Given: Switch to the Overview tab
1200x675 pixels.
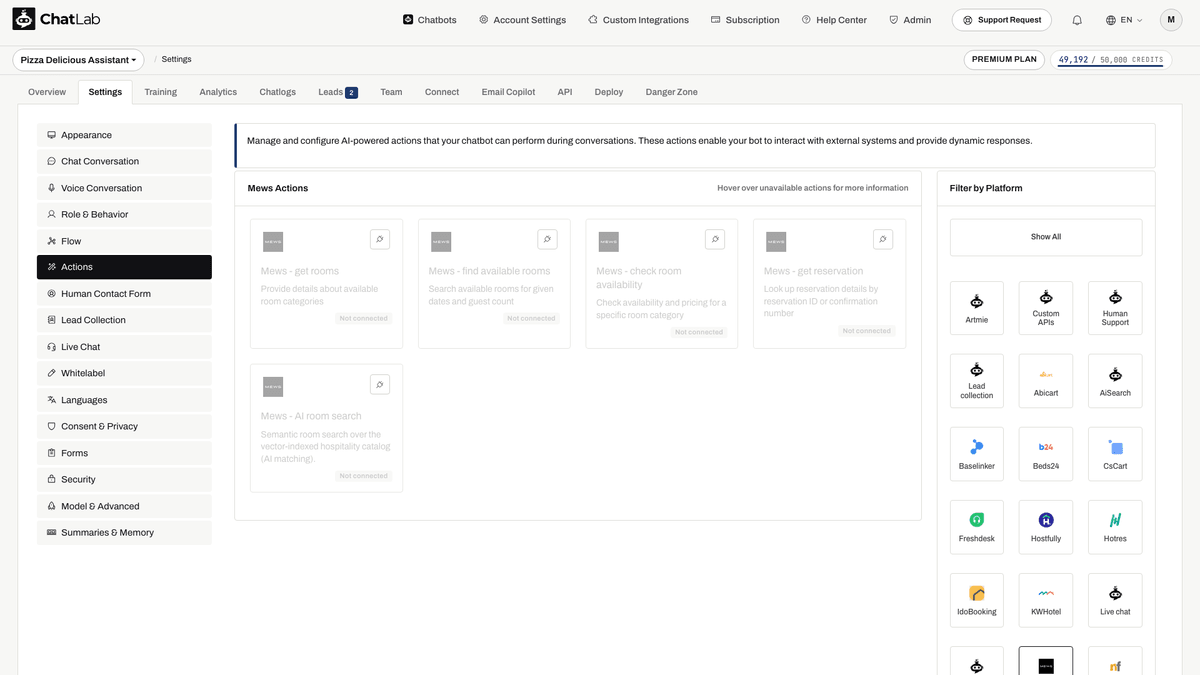Looking at the screenshot, I should (x=47, y=92).
